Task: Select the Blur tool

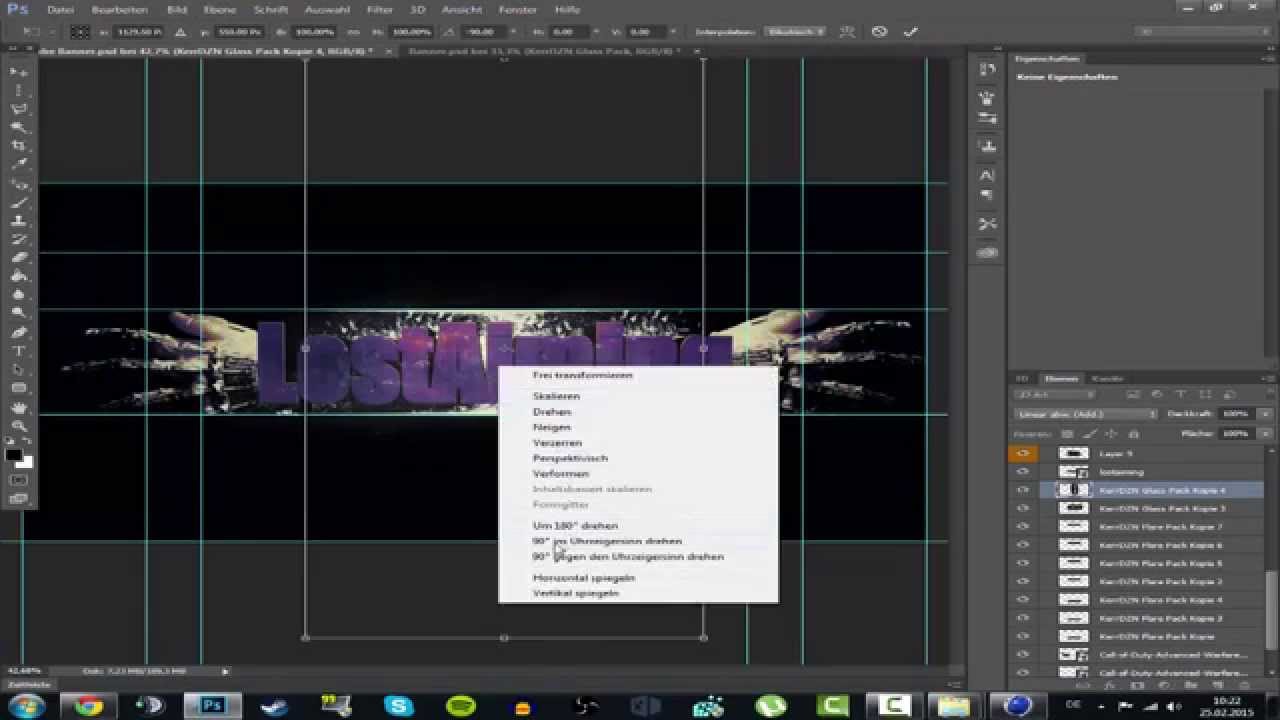Action: 19,296
